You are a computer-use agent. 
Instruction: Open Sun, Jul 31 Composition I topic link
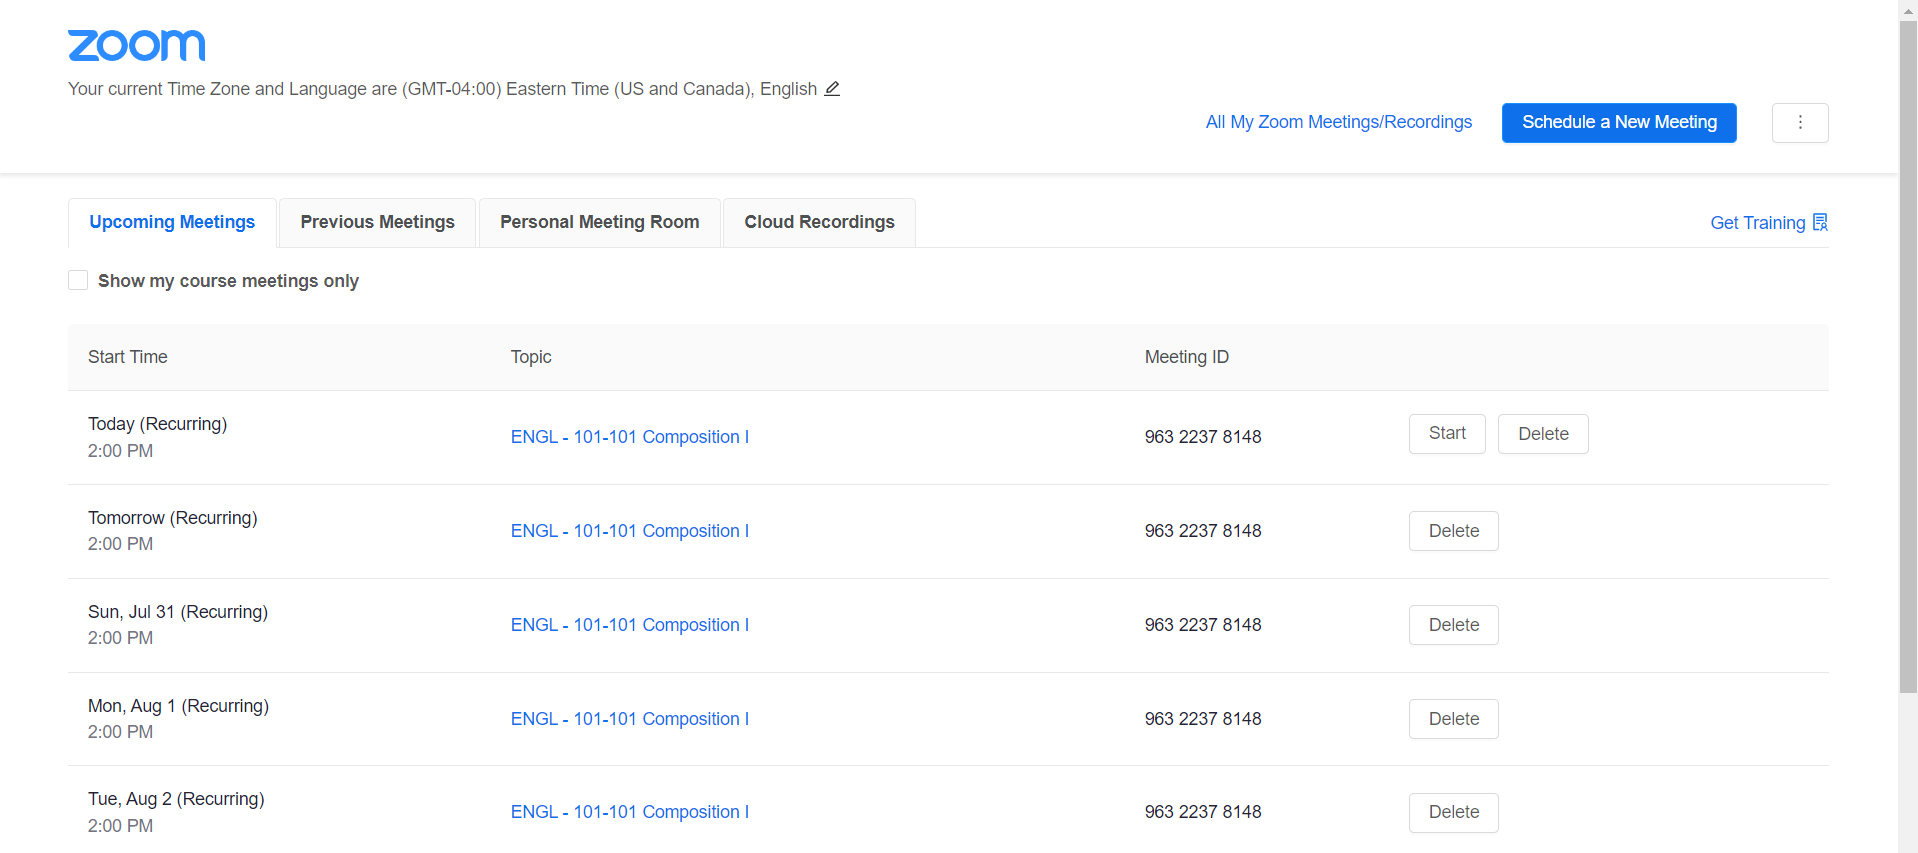click(630, 625)
